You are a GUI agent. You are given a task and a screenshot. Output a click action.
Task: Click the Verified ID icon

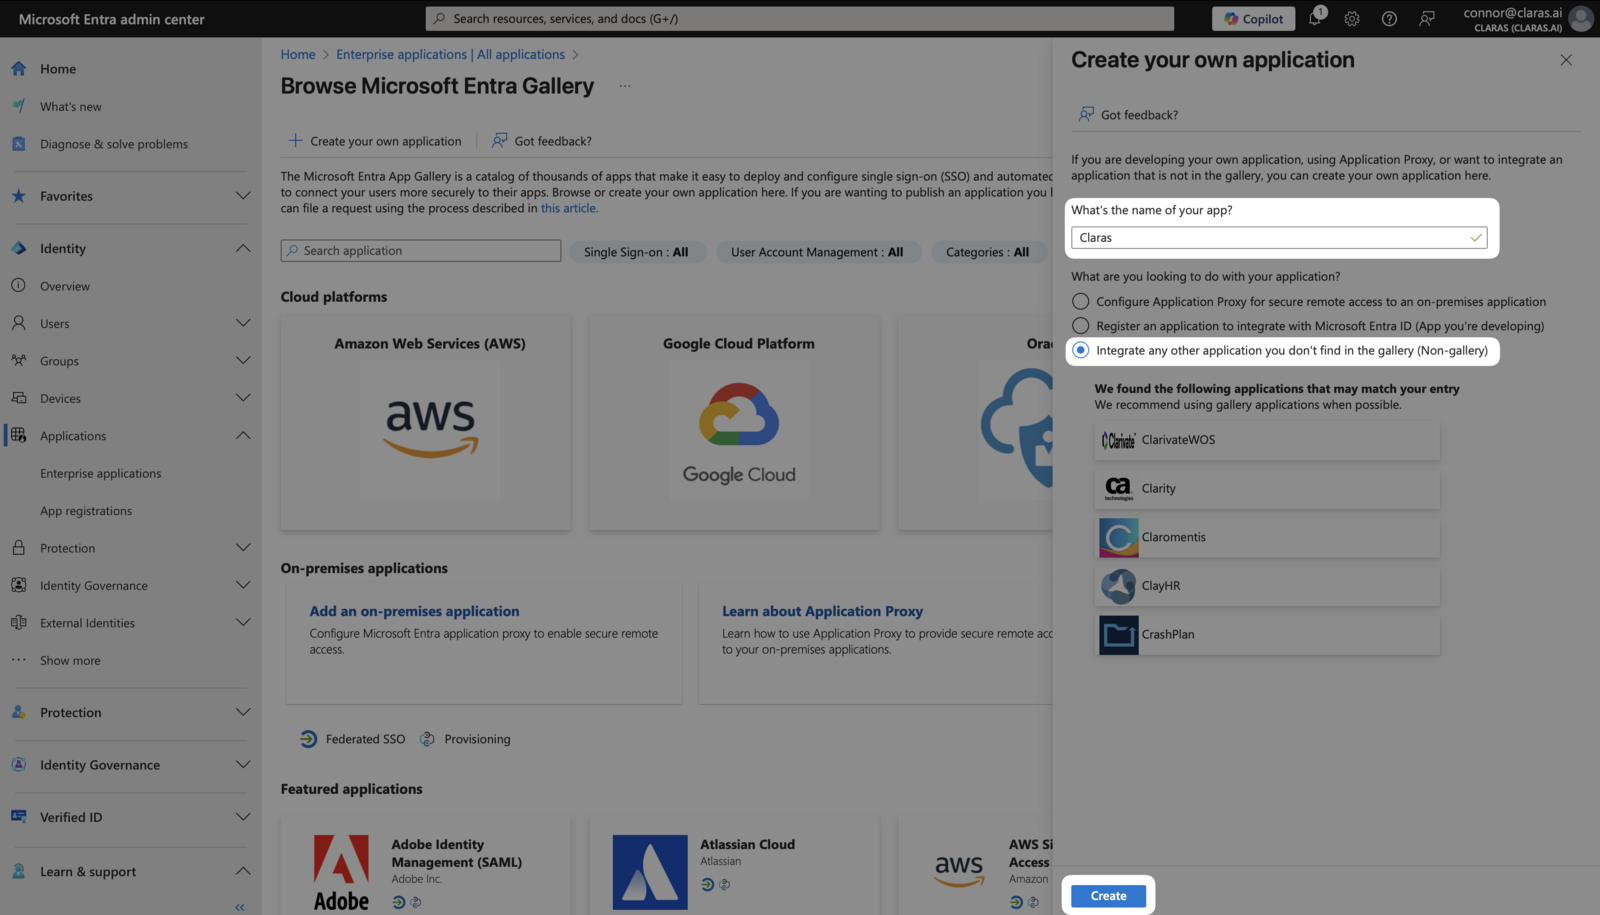tap(18, 816)
